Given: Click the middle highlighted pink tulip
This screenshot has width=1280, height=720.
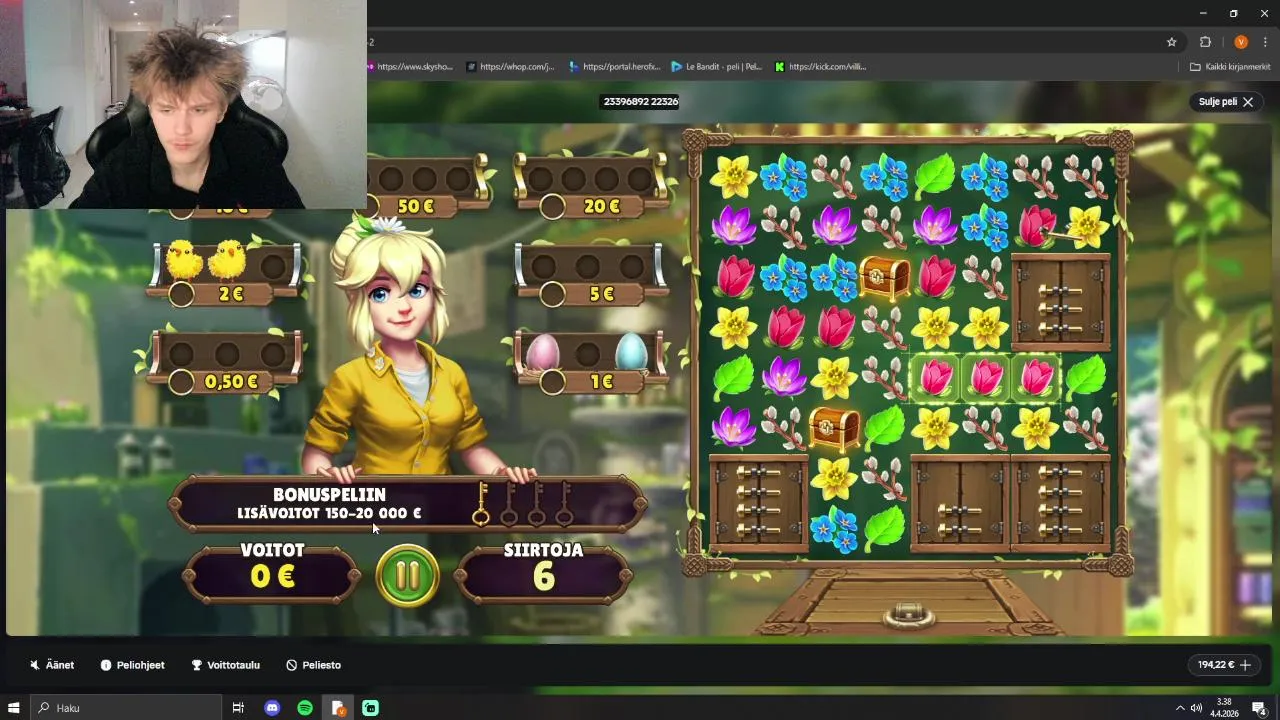Looking at the screenshot, I should (986, 377).
